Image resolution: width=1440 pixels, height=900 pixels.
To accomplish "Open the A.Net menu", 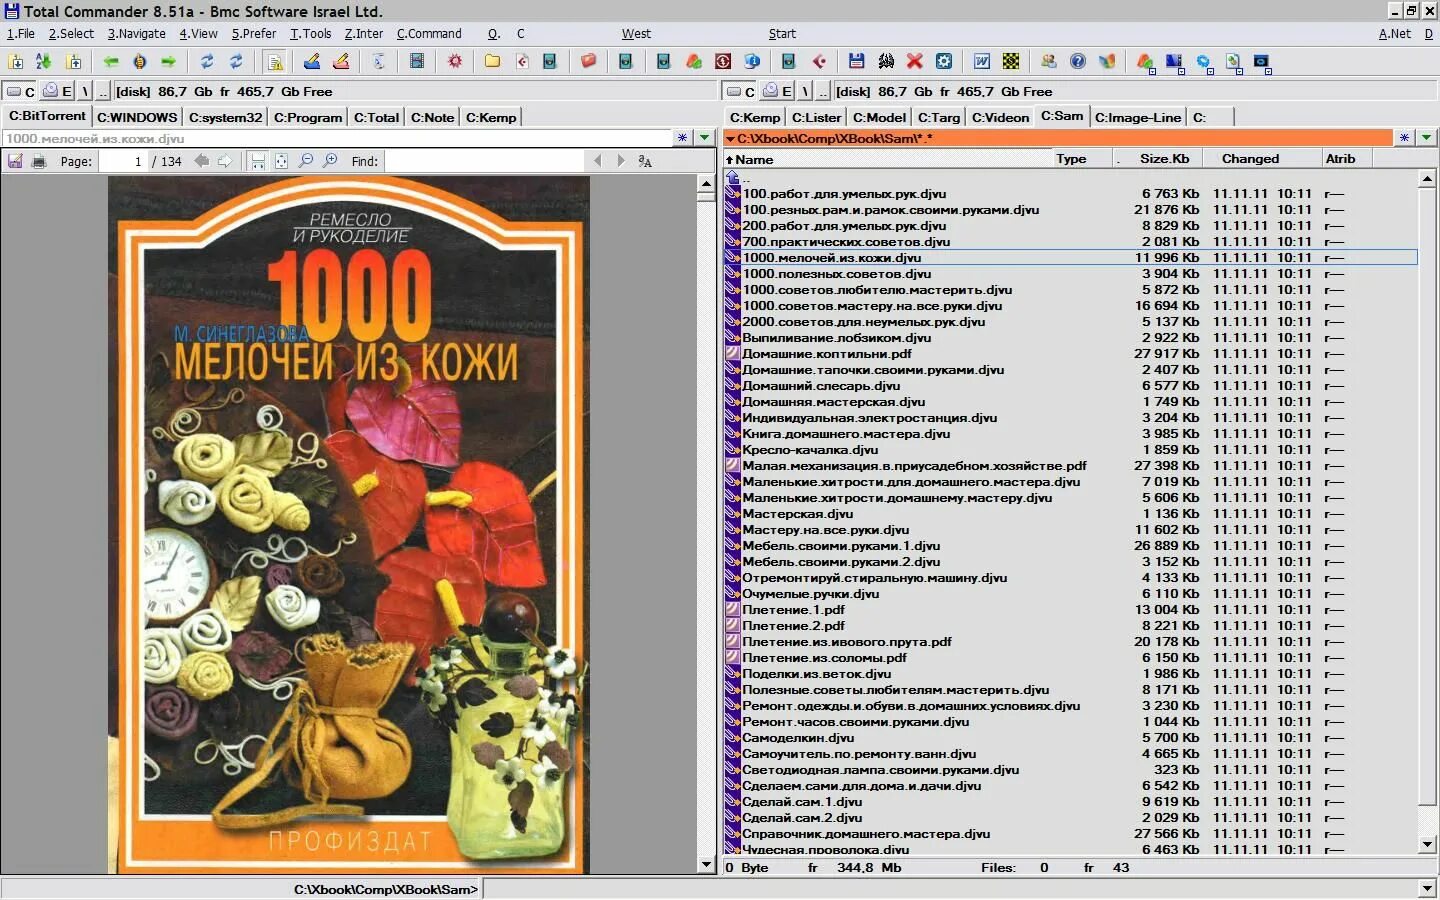I will pyautogui.click(x=1394, y=34).
